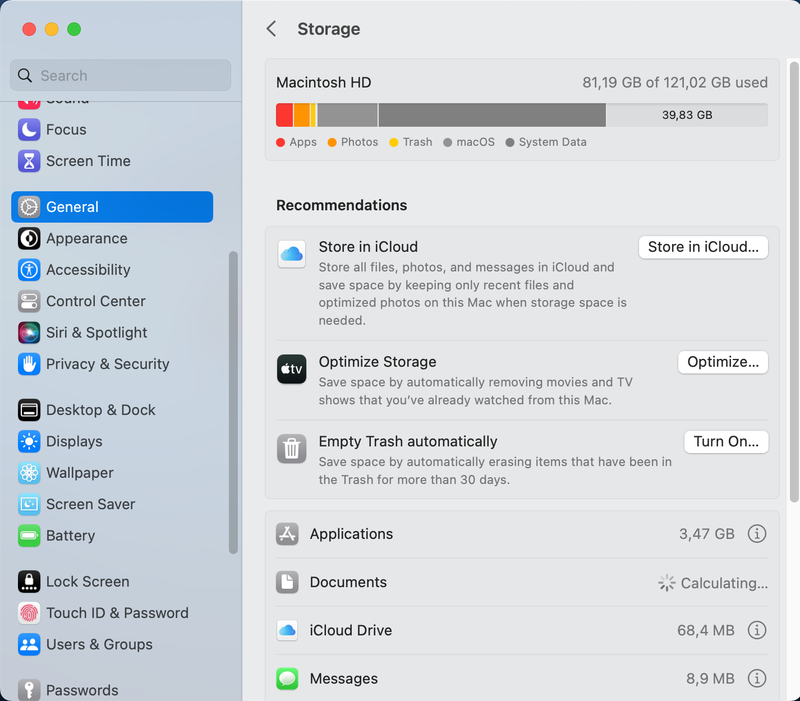Screen dimensions: 800x701
Task: Select Users & Groups in sidebar
Action: click(112, 644)
